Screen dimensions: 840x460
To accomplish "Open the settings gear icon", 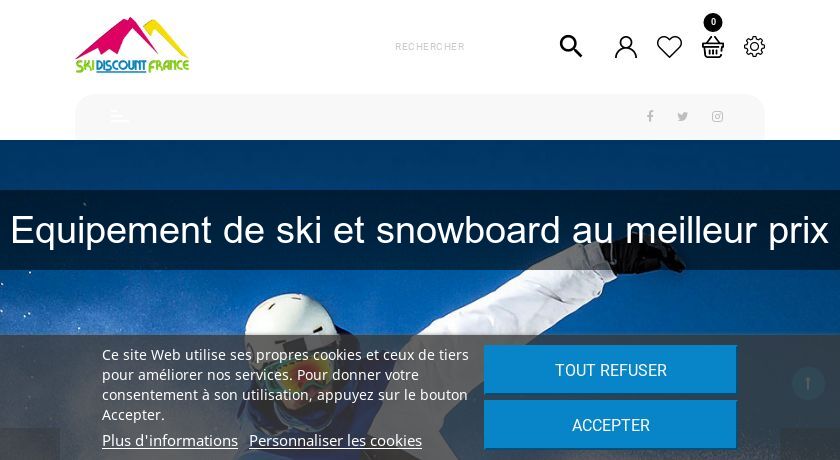I will pyautogui.click(x=754, y=47).
